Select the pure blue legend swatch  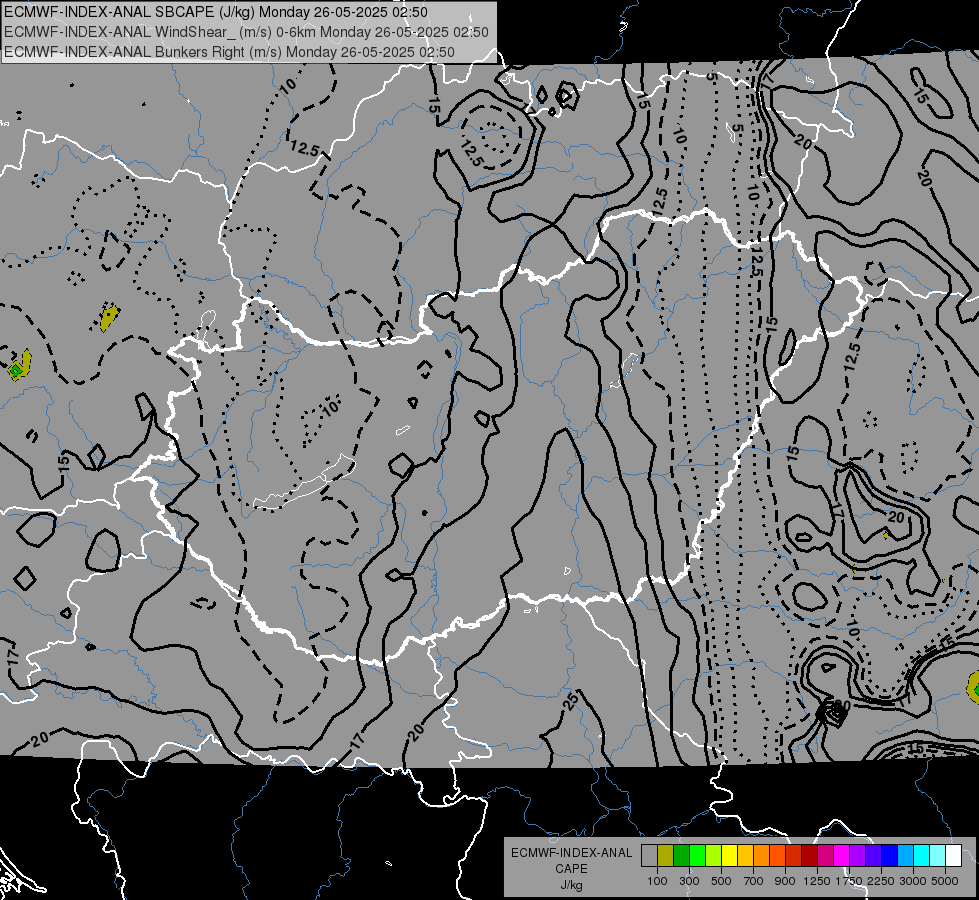890,855
